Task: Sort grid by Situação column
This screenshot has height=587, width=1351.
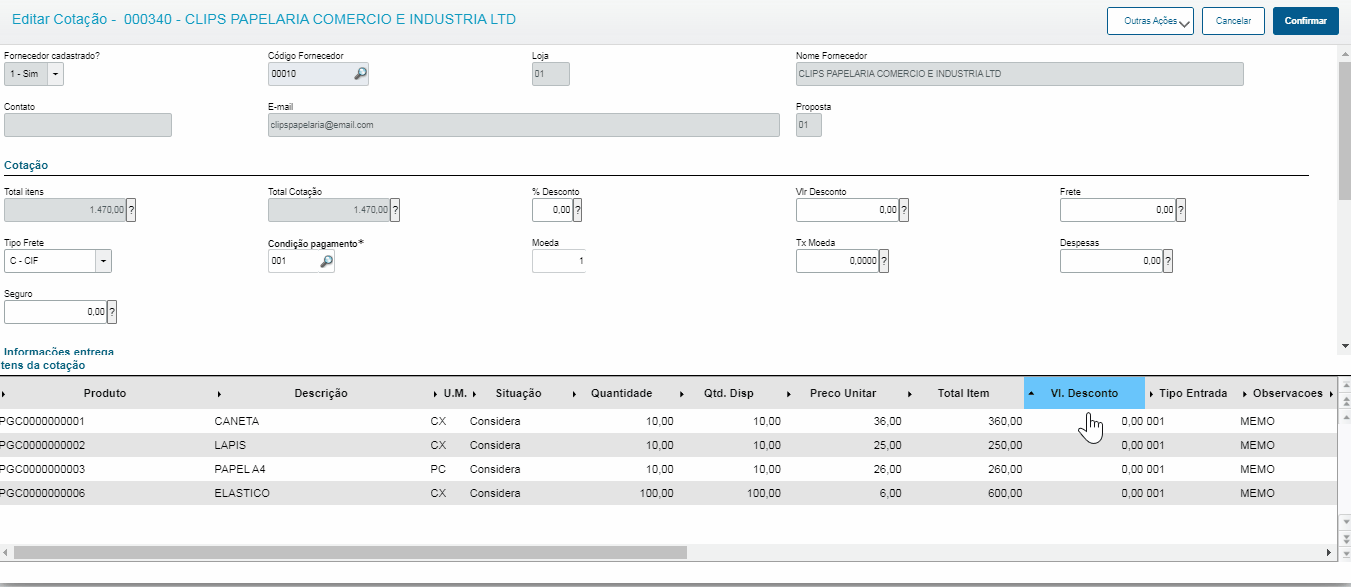Action: pos(518,393)
